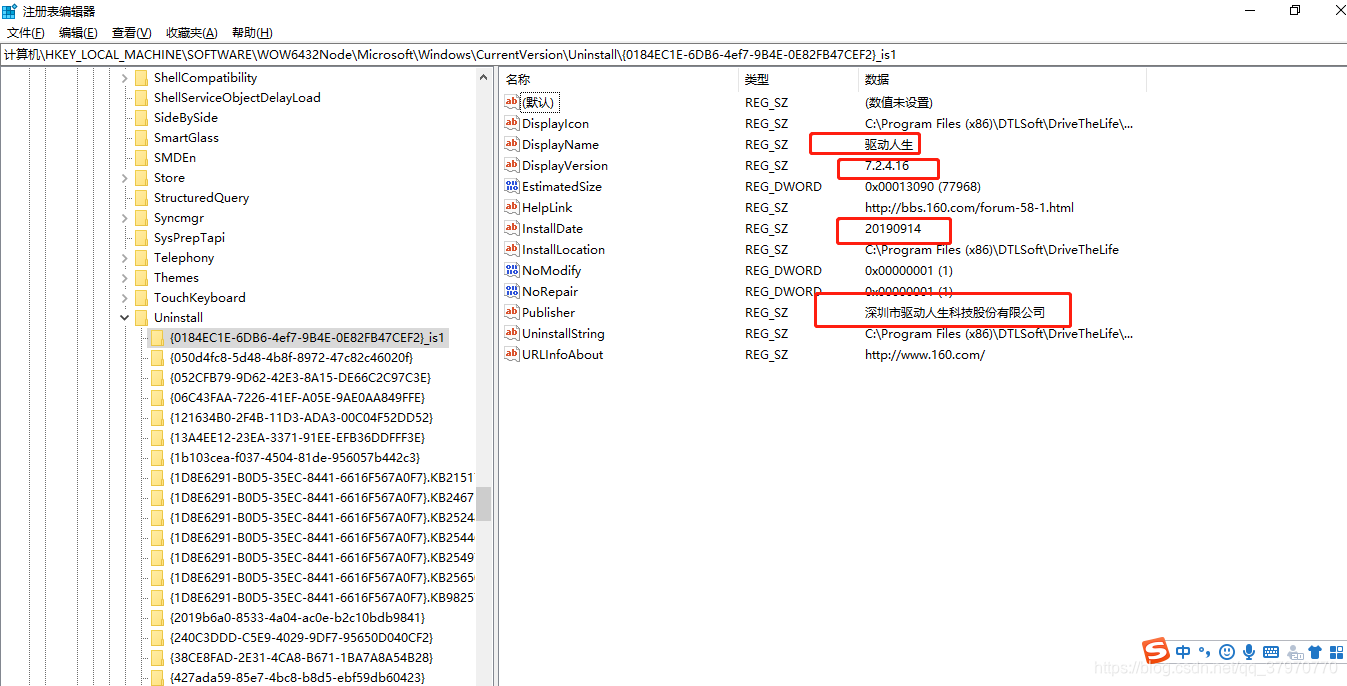
Task: Toggle the Sogou punctuation mode icon
Action: click(x=1205, y=652)
